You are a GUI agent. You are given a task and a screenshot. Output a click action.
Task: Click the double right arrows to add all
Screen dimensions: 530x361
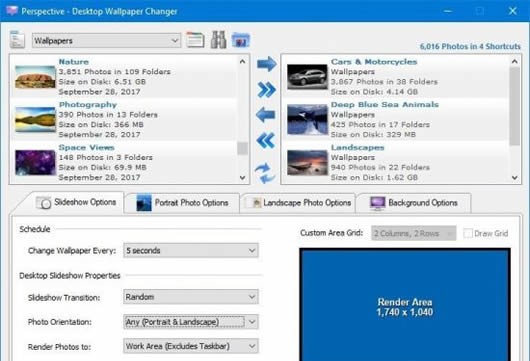(x=266, y=90)
